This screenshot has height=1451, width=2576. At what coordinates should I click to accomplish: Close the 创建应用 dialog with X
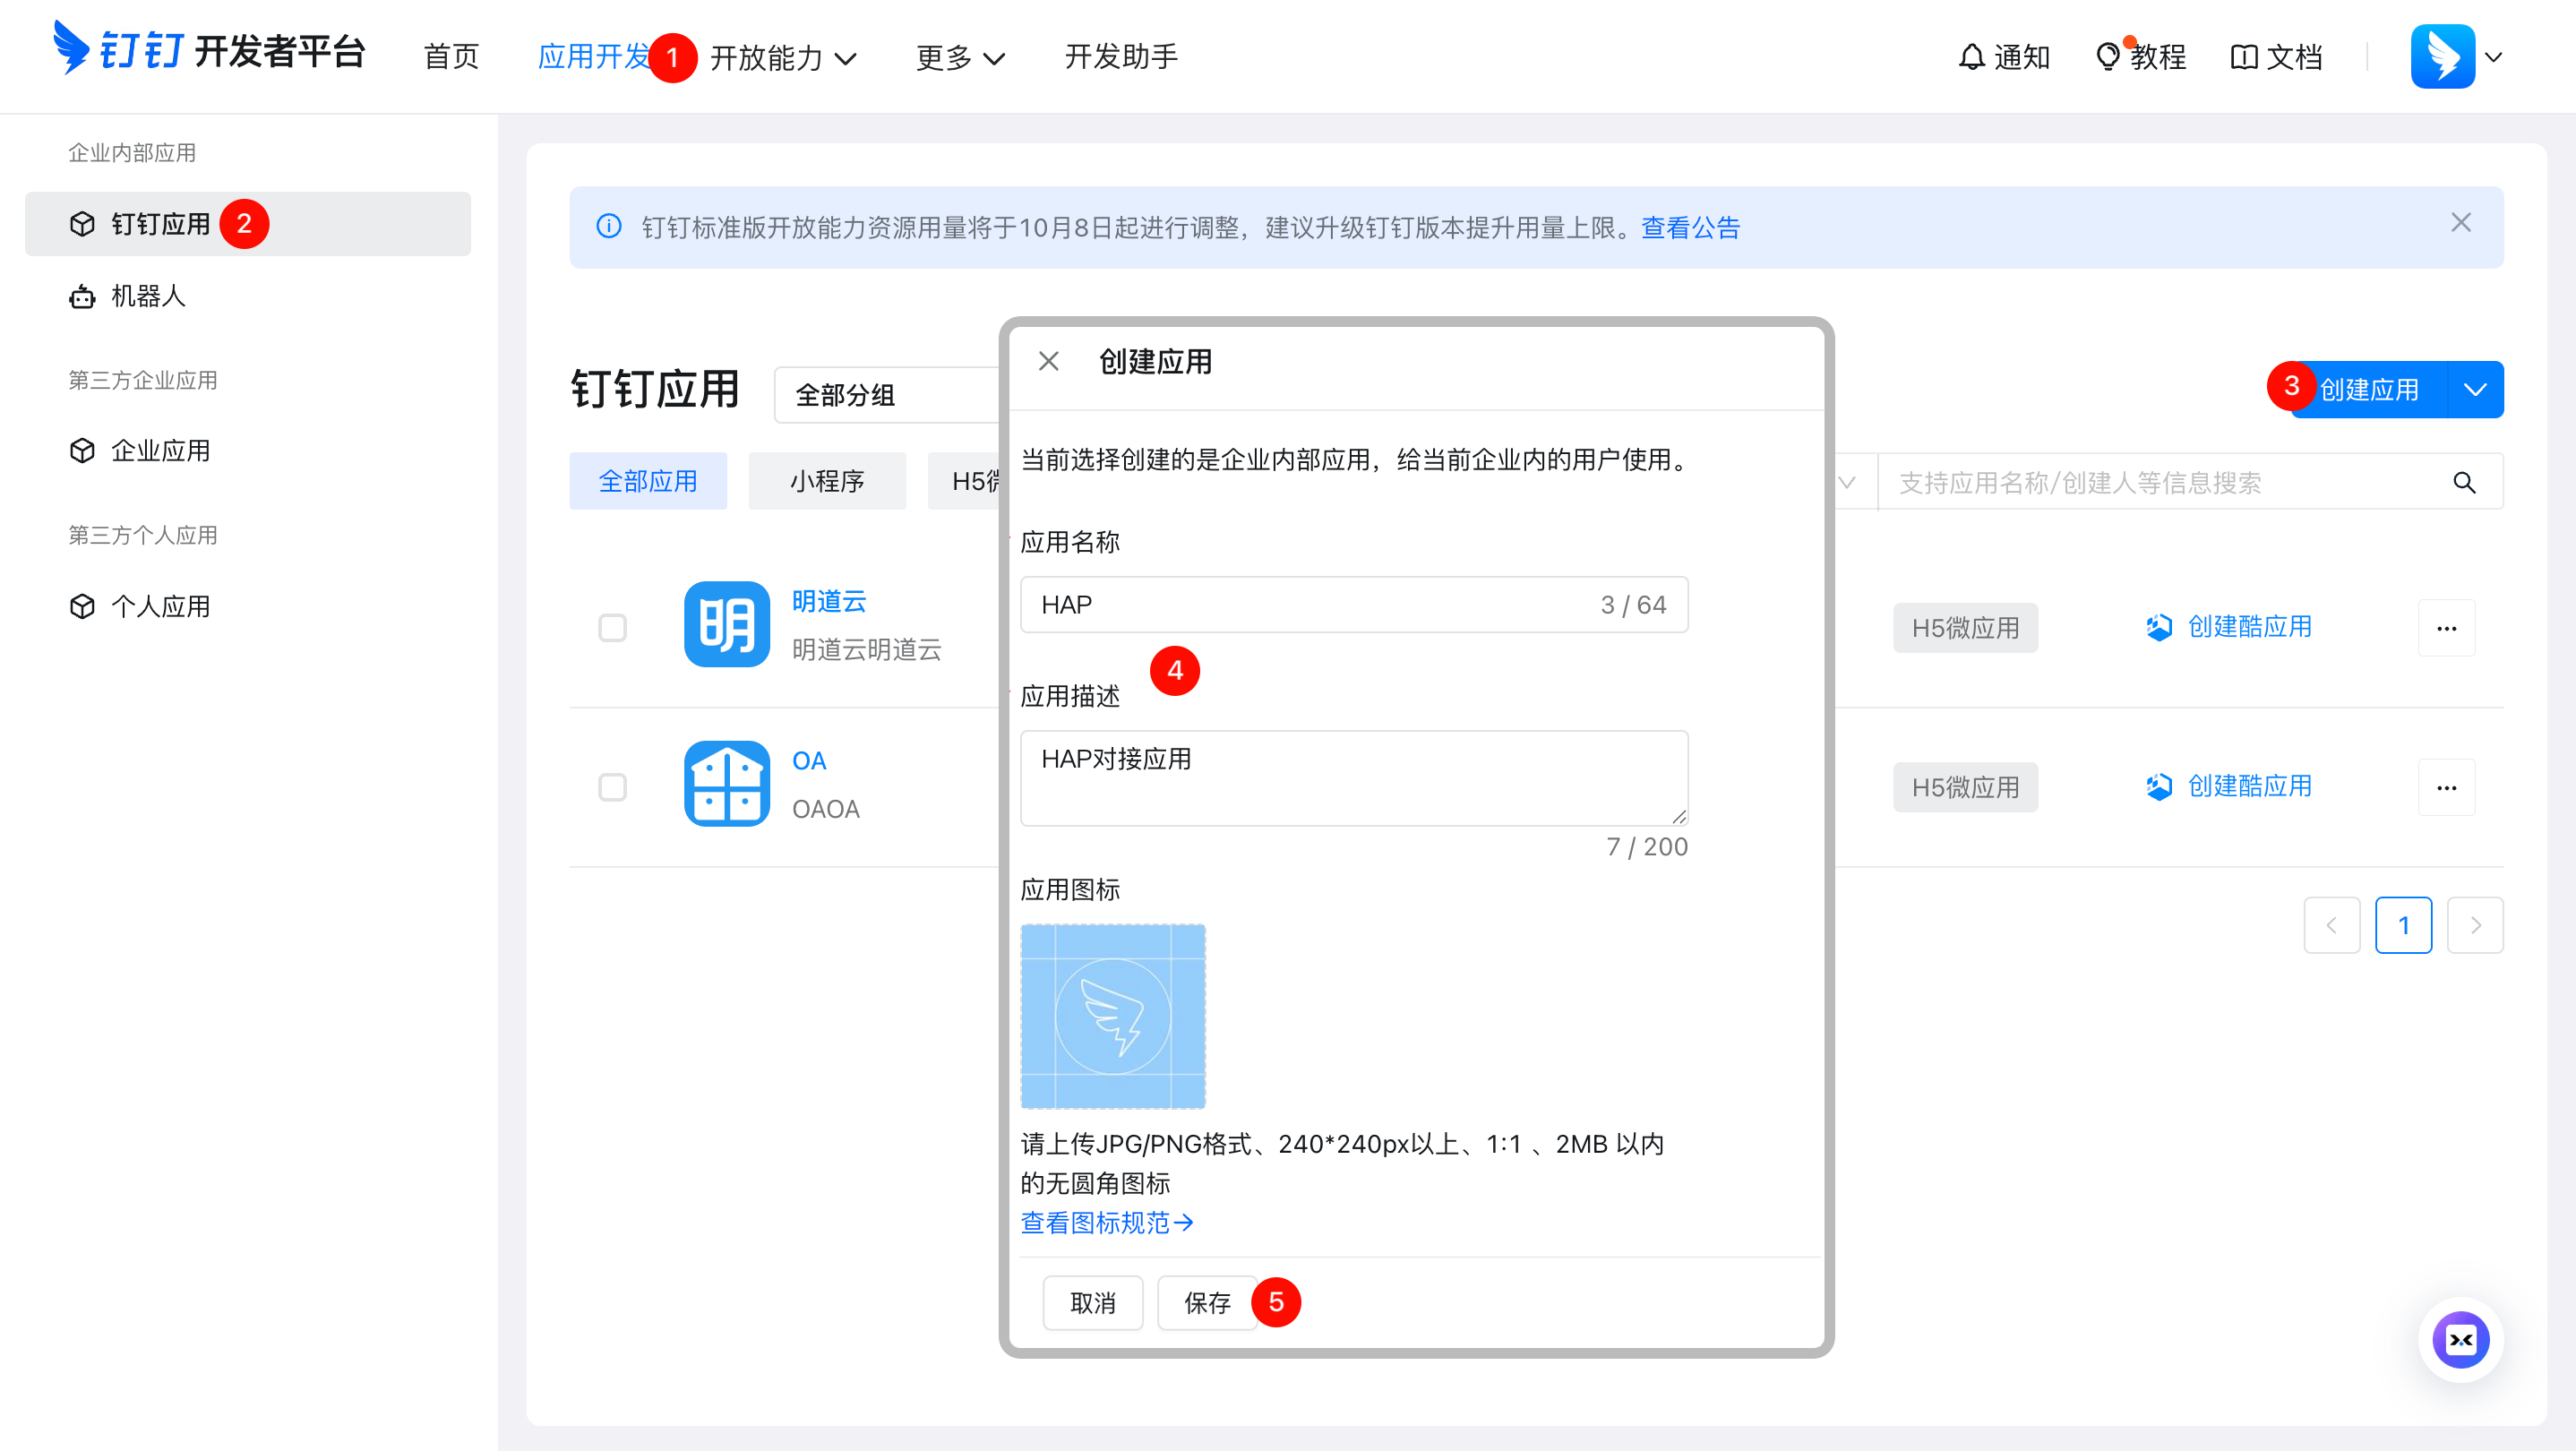(x=1048, y=361)
